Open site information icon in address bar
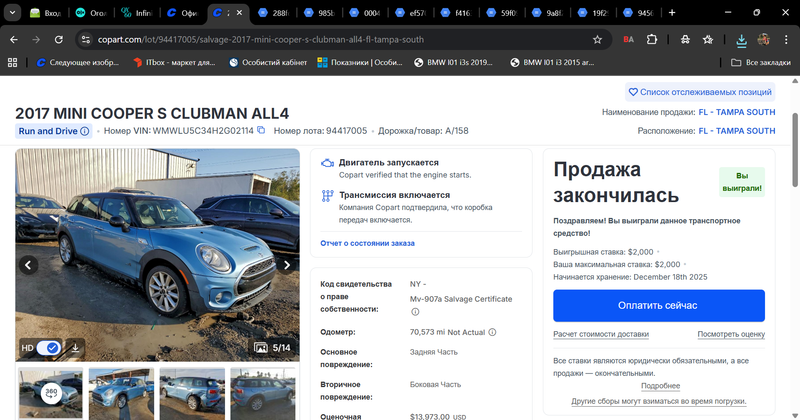 click(86, 40)
